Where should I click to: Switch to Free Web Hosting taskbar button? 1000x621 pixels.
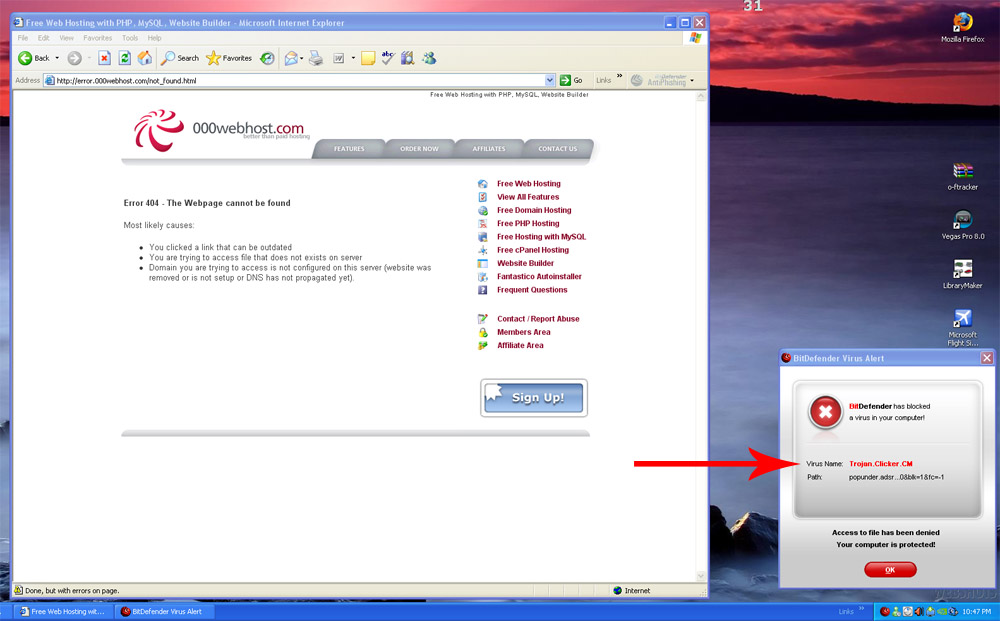point(61,611)
